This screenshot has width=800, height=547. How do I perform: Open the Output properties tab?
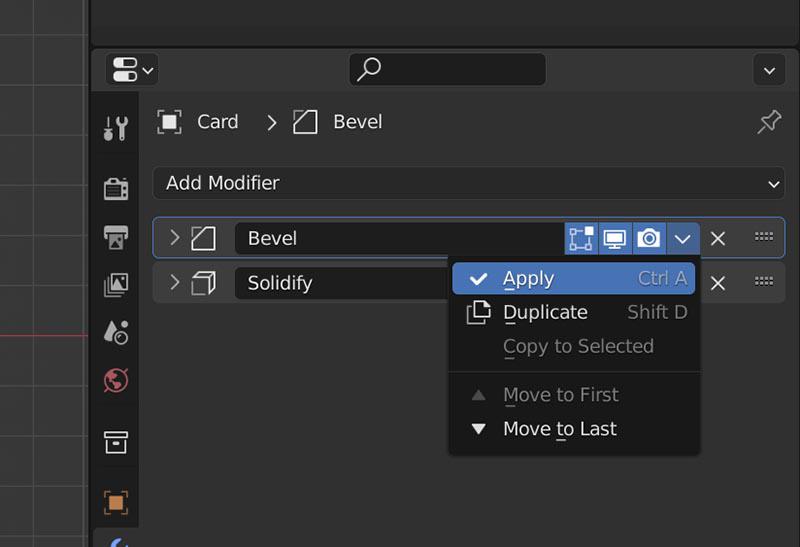(116, 237)
